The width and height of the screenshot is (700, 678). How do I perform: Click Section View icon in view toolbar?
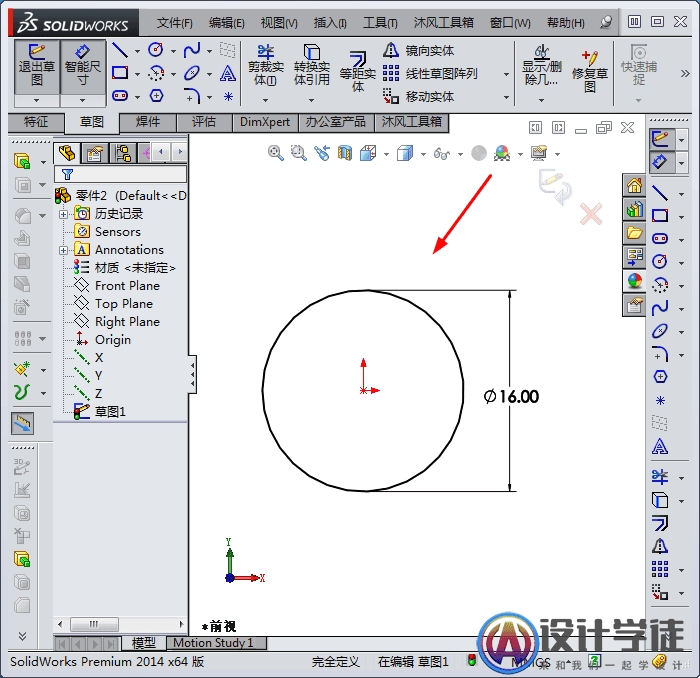(x=345, y=153)
